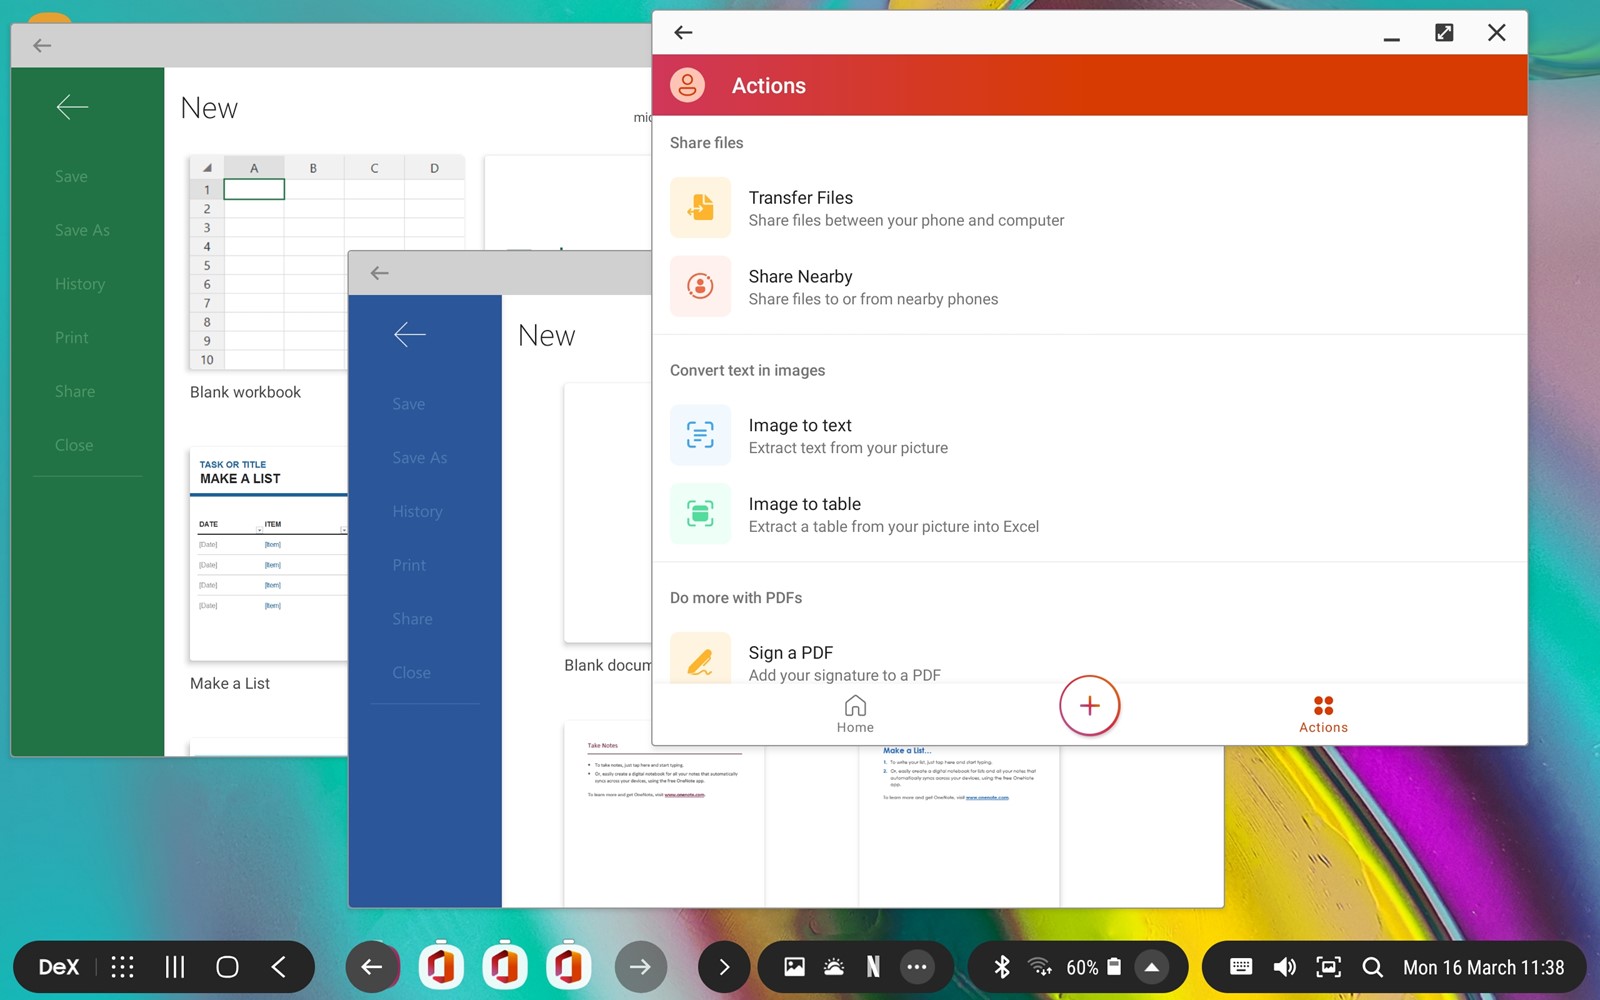The image size is (1600, 1000).
Task: Click the Wi-Fi status icon
Action: pos(1040,967)
